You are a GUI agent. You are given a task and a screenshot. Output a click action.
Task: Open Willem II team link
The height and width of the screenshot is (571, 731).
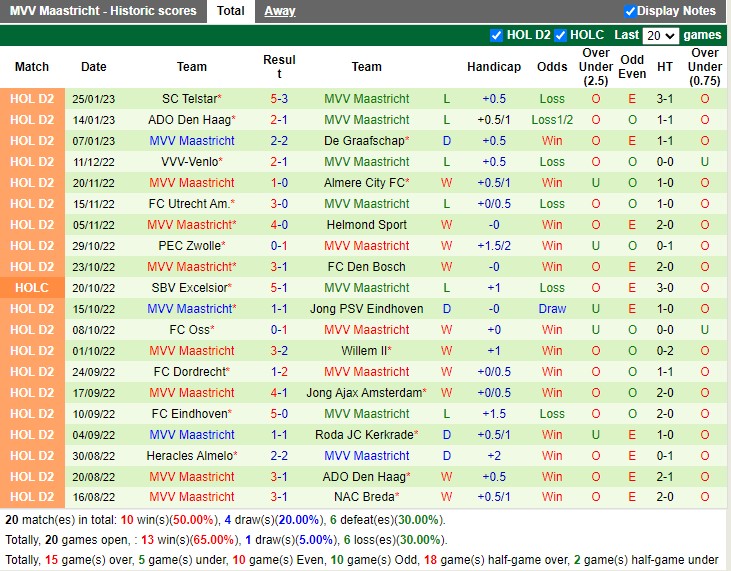click(366, 351)
